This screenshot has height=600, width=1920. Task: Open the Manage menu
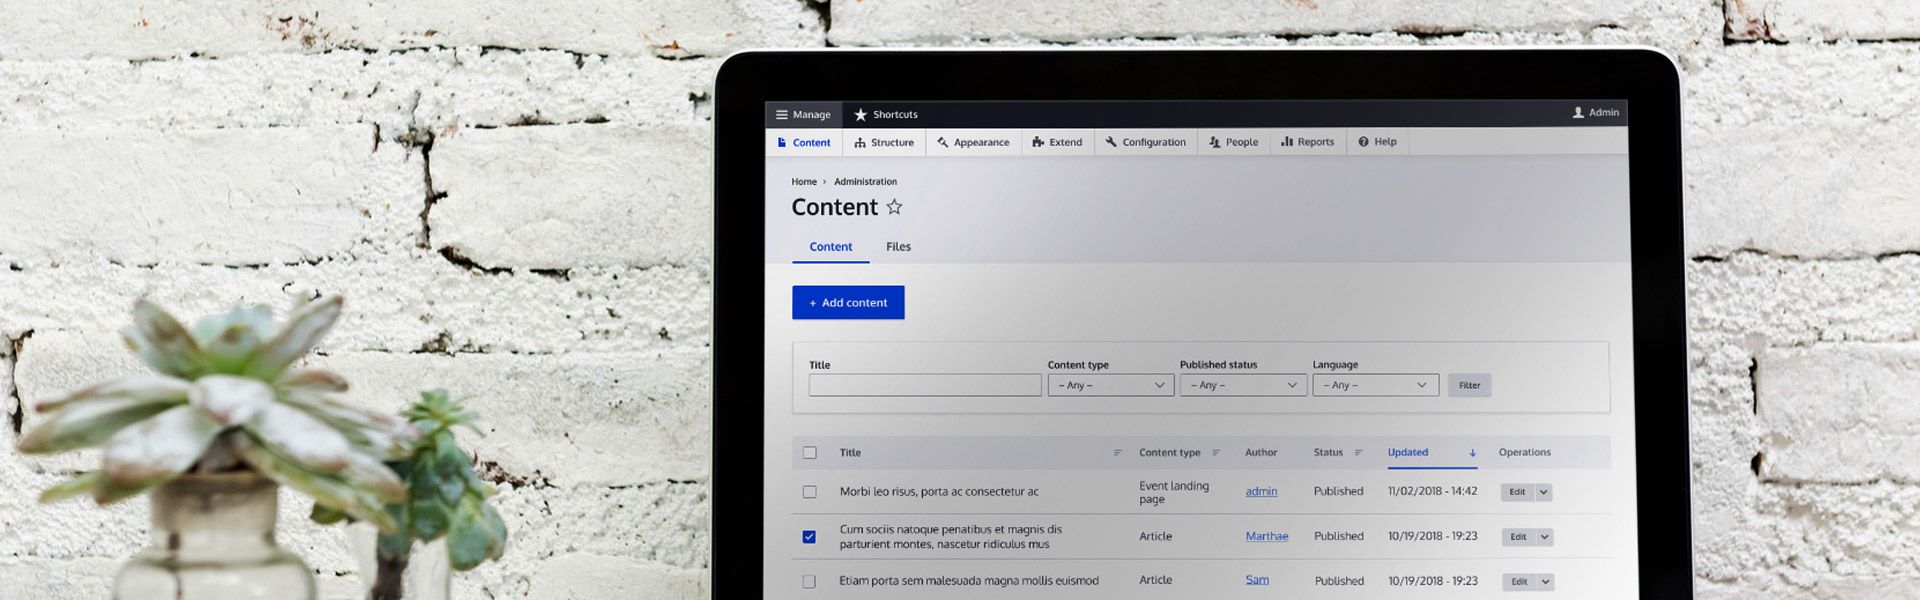[804, 115]
